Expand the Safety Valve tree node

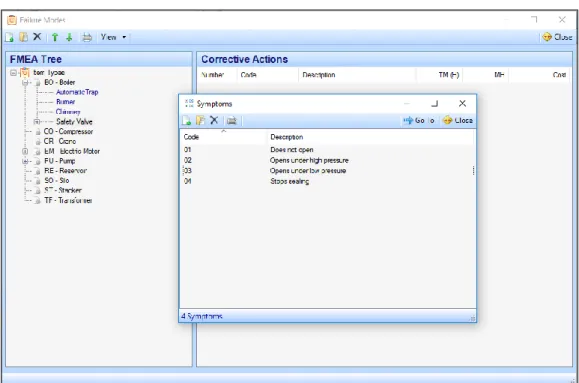click(37, 122)
